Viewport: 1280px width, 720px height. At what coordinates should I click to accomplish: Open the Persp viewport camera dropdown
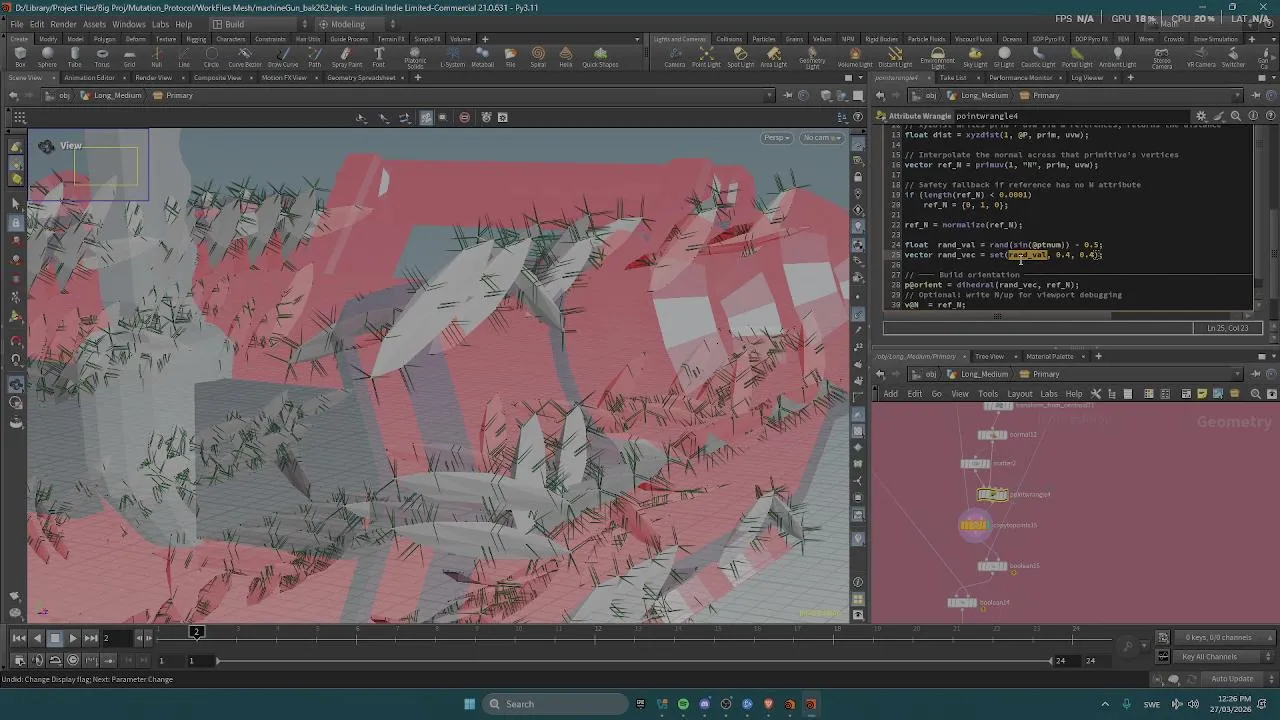(x=777, y=138)
